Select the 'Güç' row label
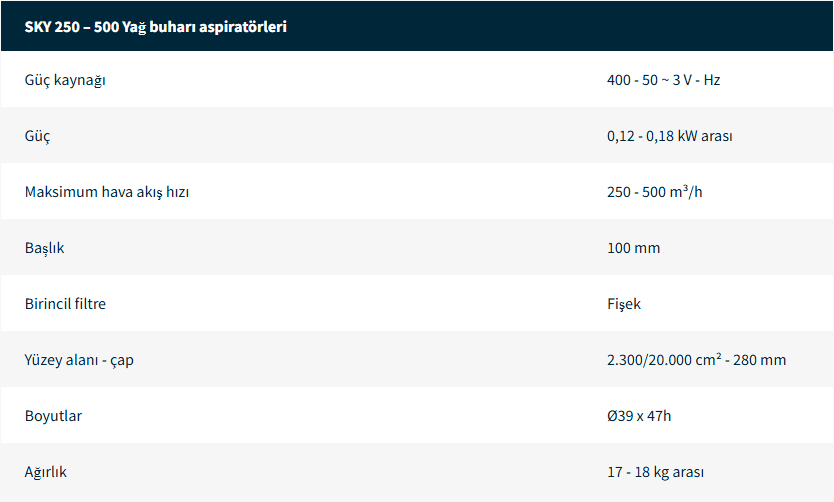 tap(37, 136)
